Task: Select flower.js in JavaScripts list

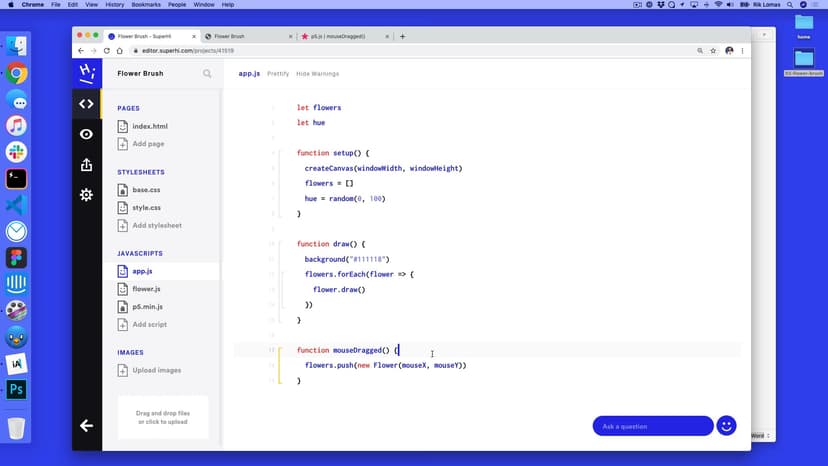Action: pos(146,289)
